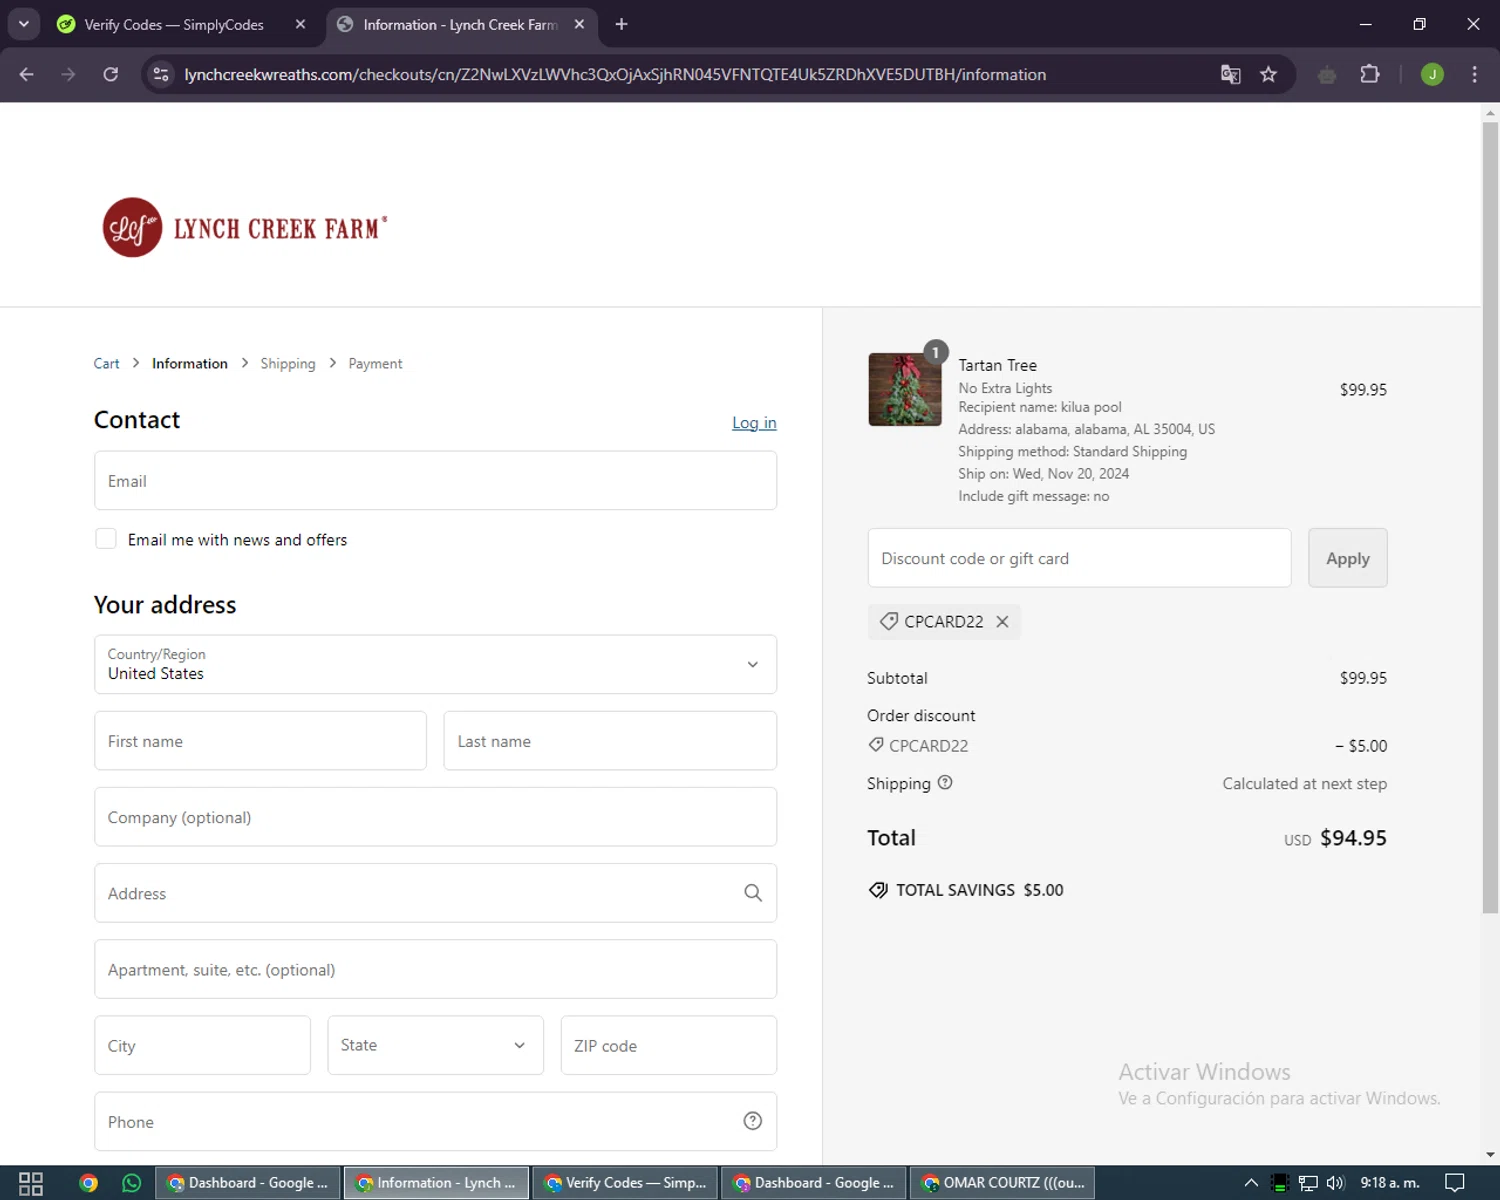The width and height of the screenshot is (1500, 1200).
Task: Click the translate page icon
Action: click(x=1231, y=74)
